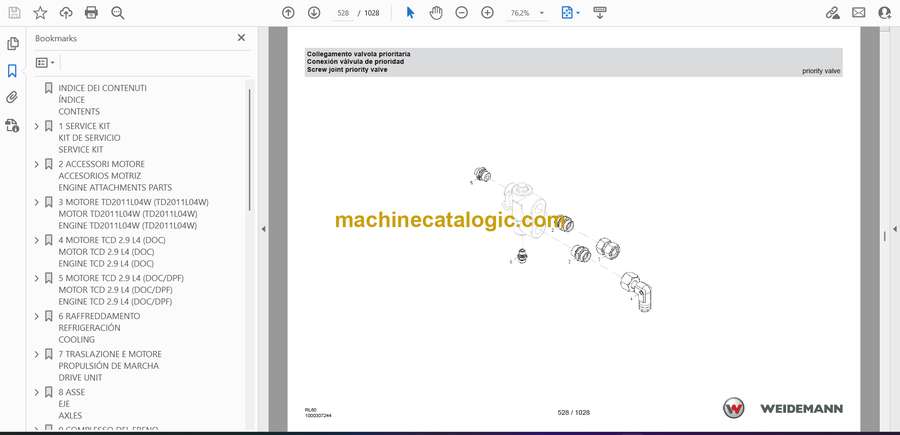Go to next page arrow

click(314, 13)
